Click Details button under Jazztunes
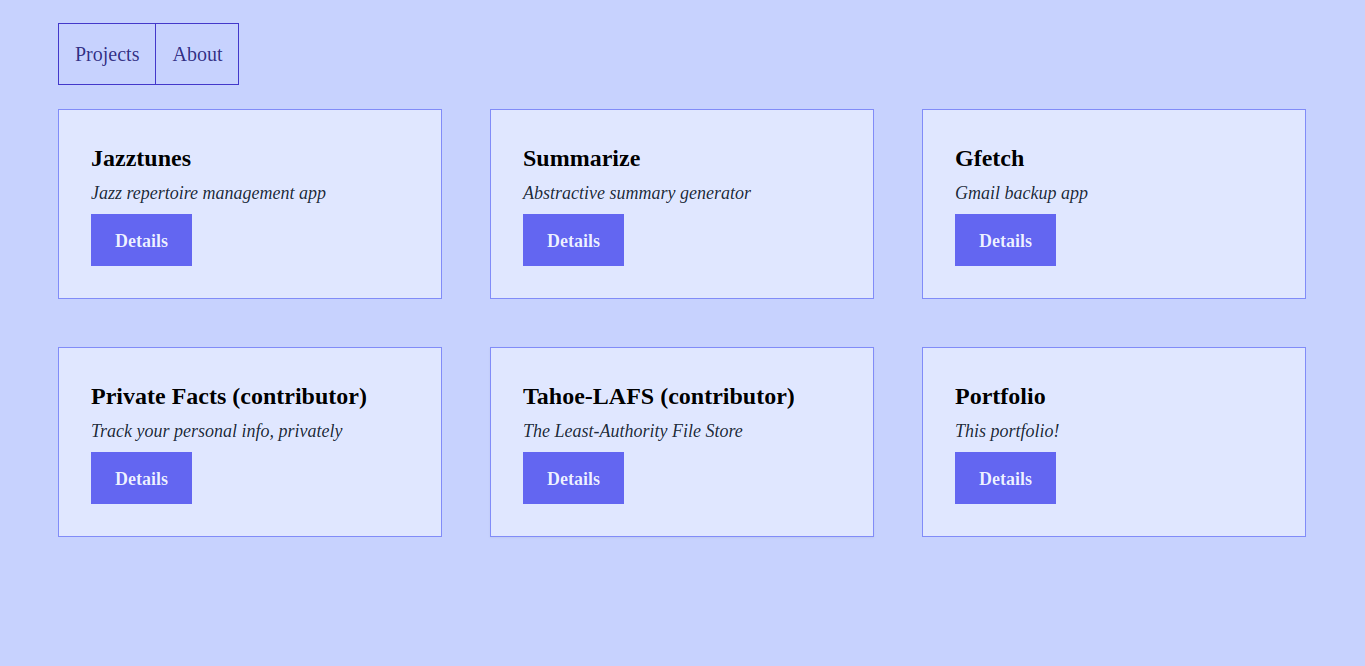Viewport: 1365px width, 666px height. [x=141, y=240]
